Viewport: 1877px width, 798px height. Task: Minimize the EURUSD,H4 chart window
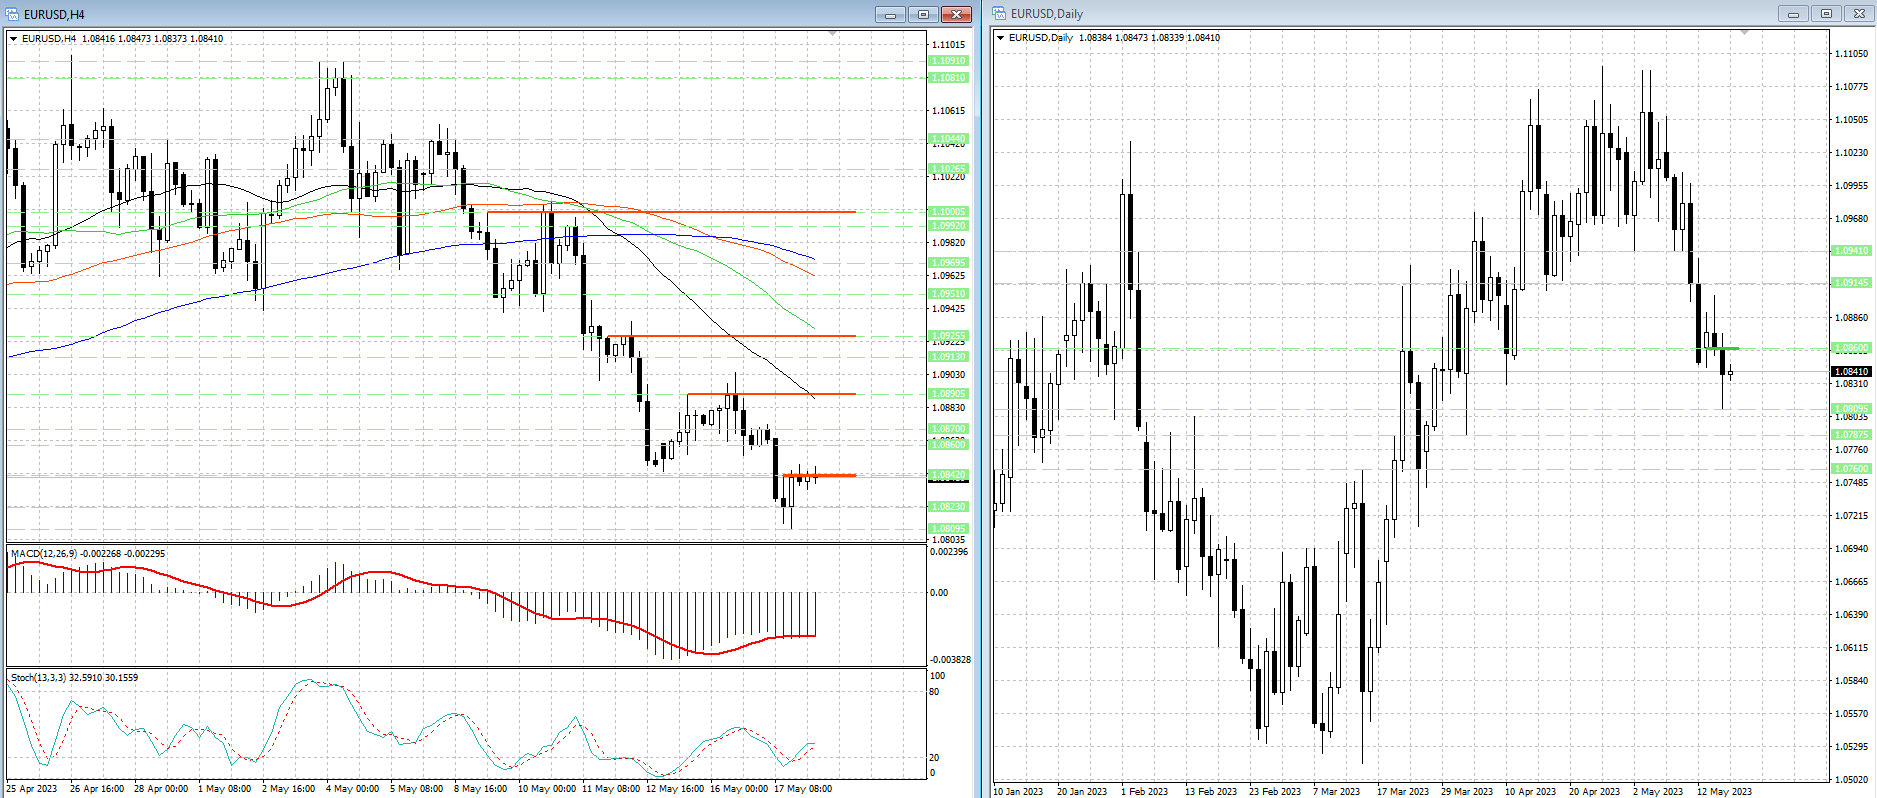point(890,14)
